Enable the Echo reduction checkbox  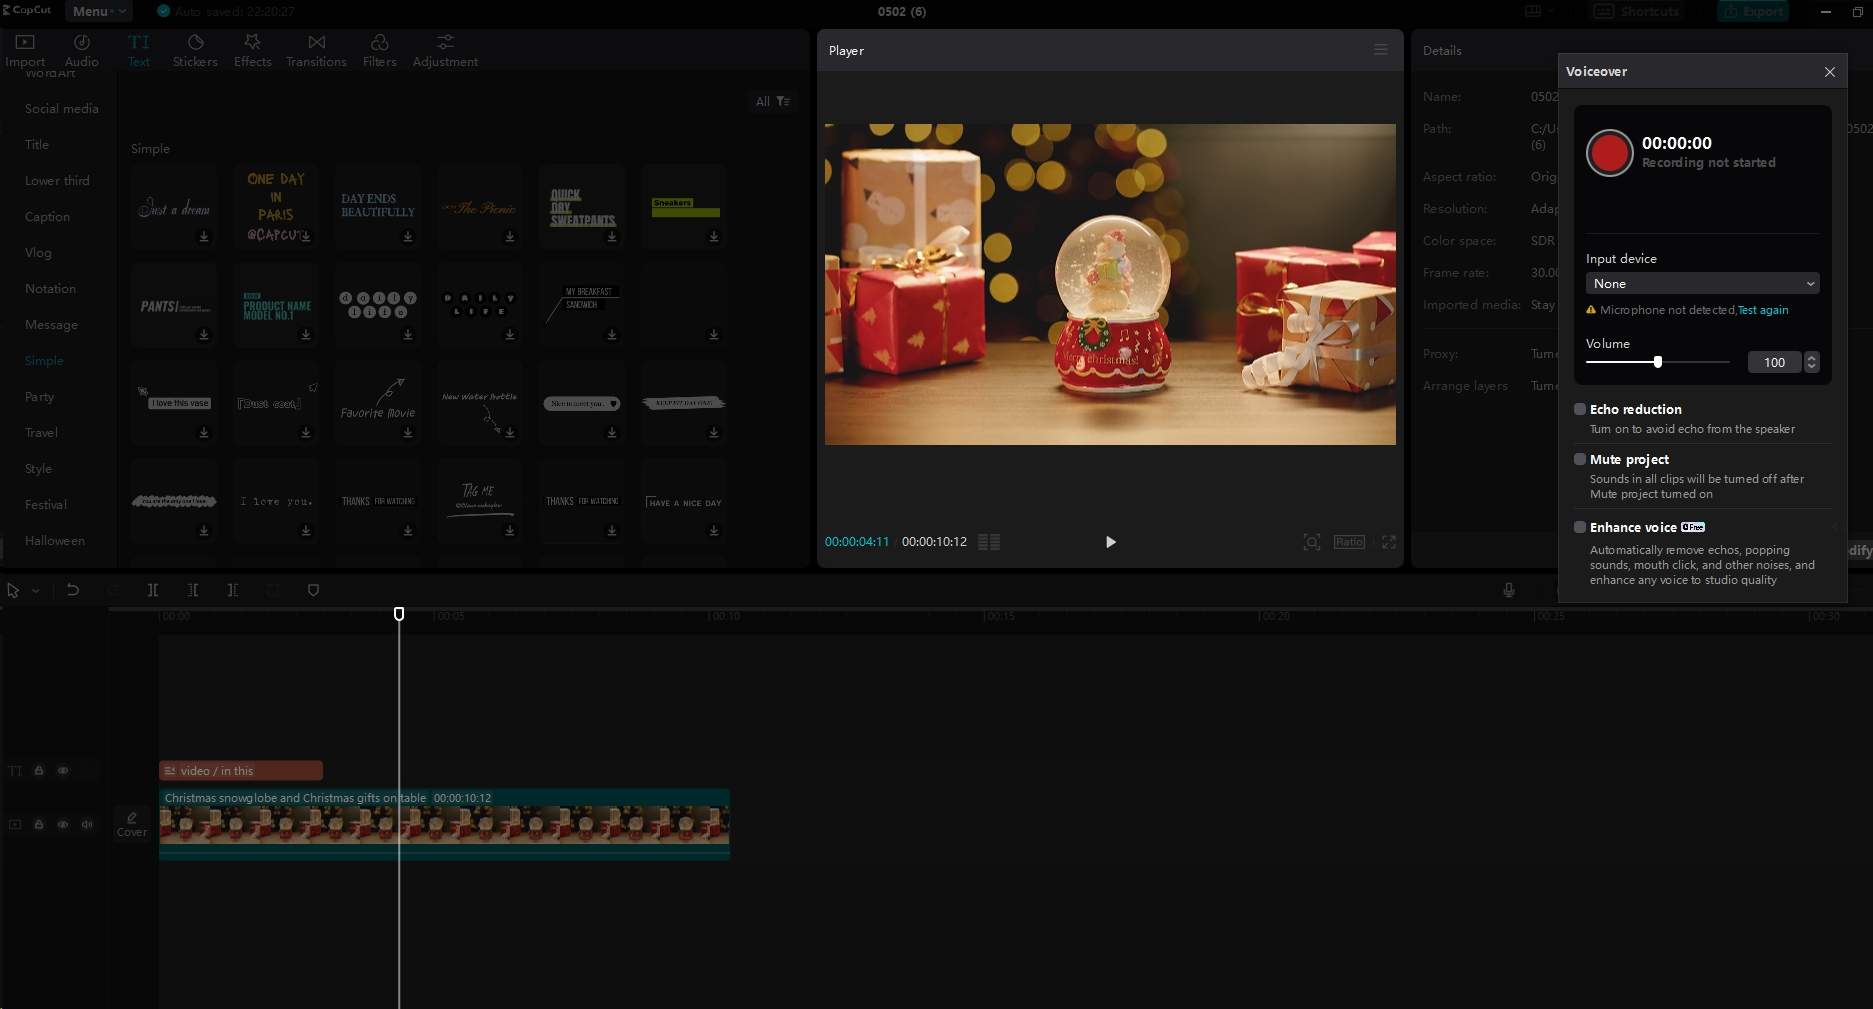tap(1580, 409)
